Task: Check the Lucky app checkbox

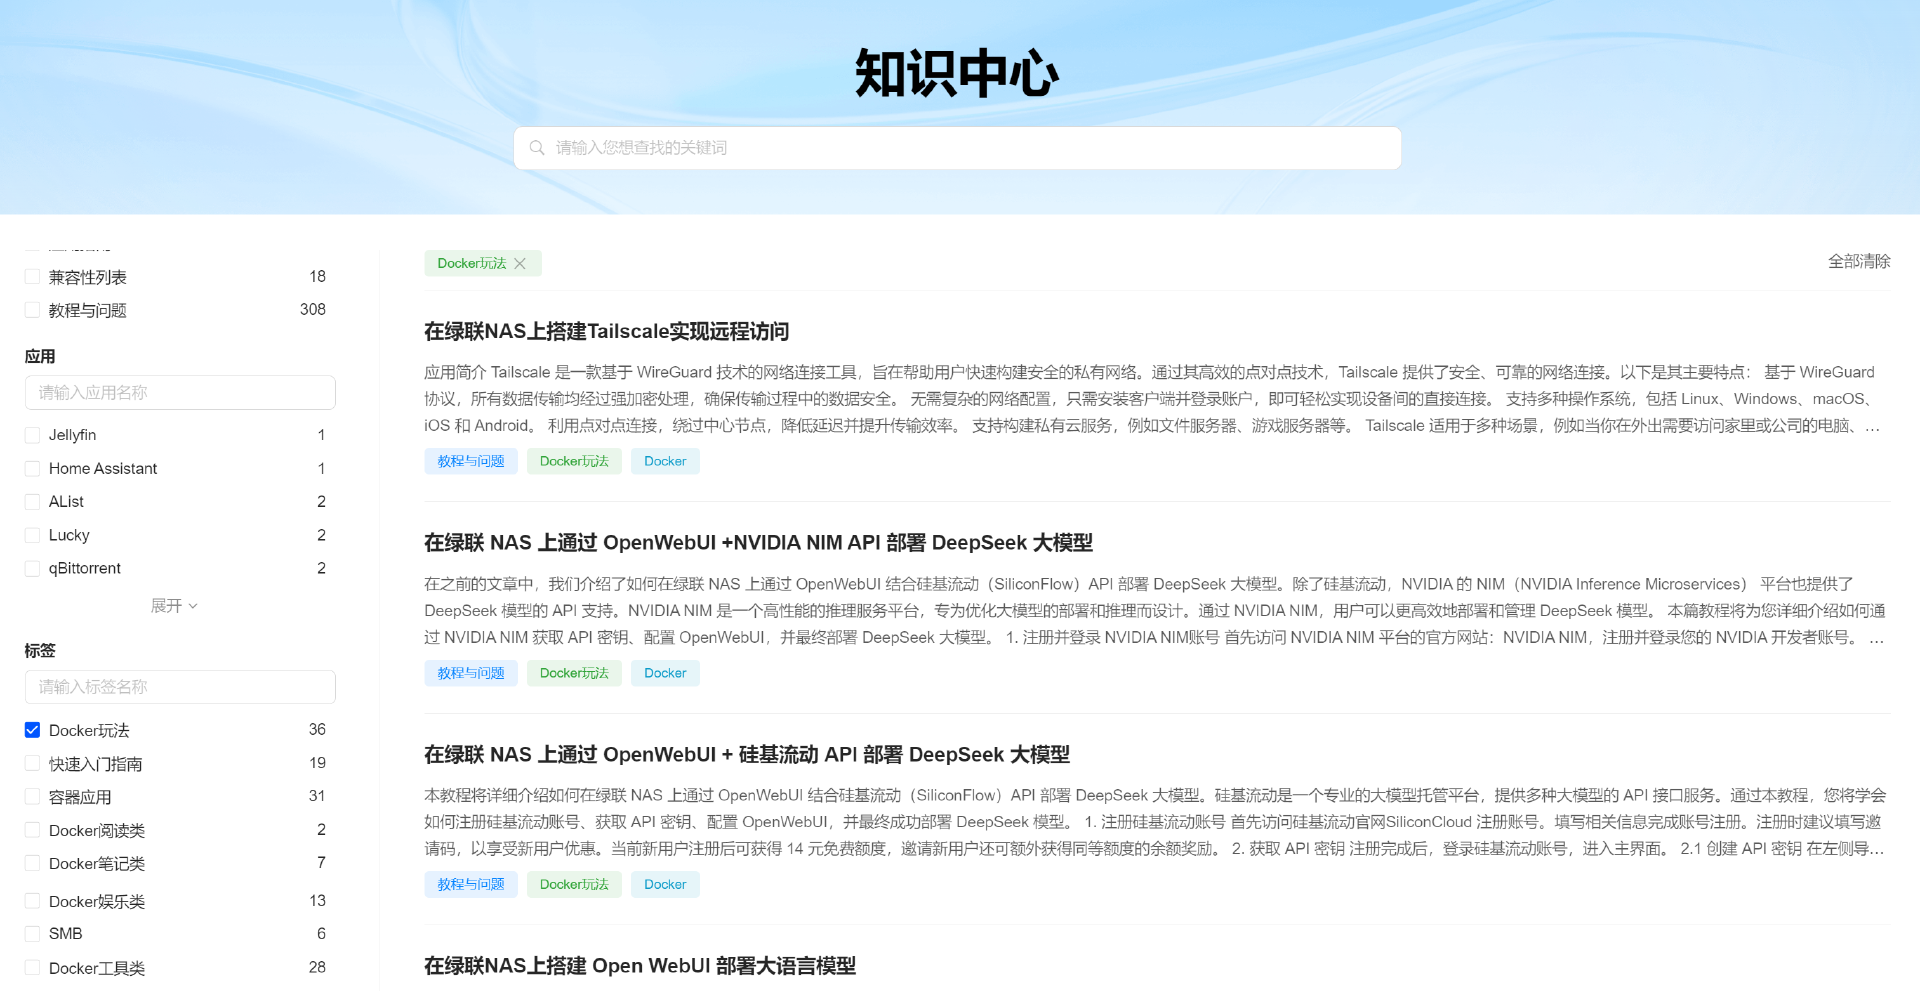Action: tap(32, 535)
